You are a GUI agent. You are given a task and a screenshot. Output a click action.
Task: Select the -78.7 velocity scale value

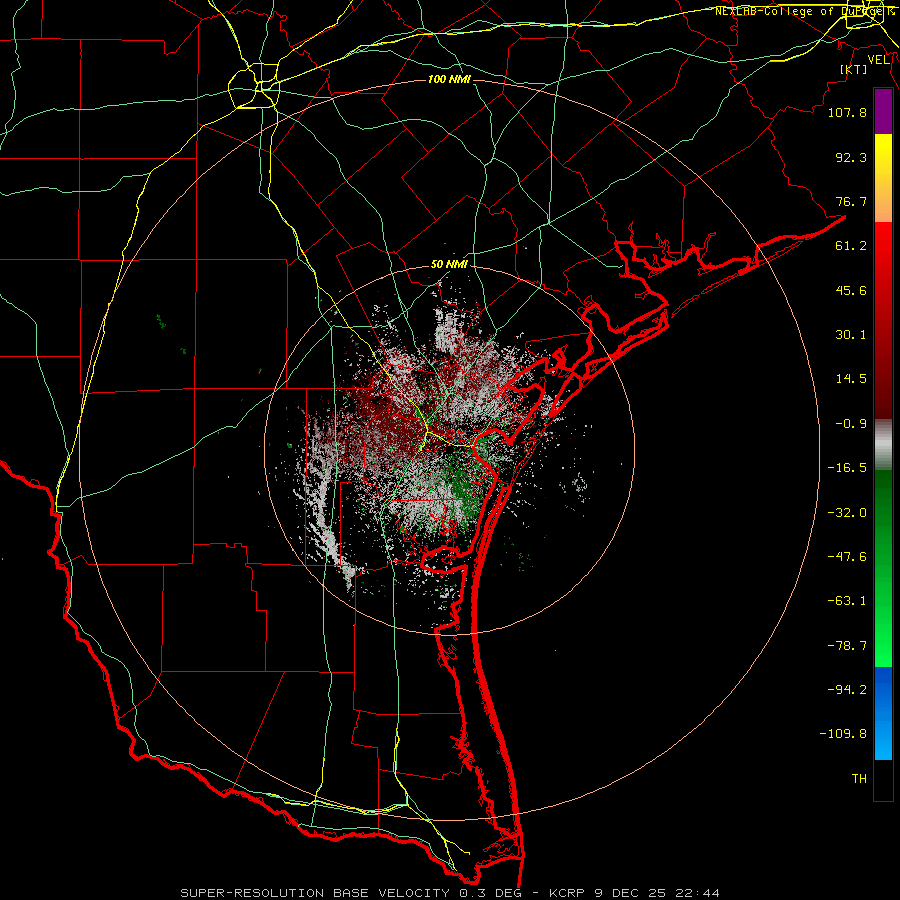[x=847, y=646]
